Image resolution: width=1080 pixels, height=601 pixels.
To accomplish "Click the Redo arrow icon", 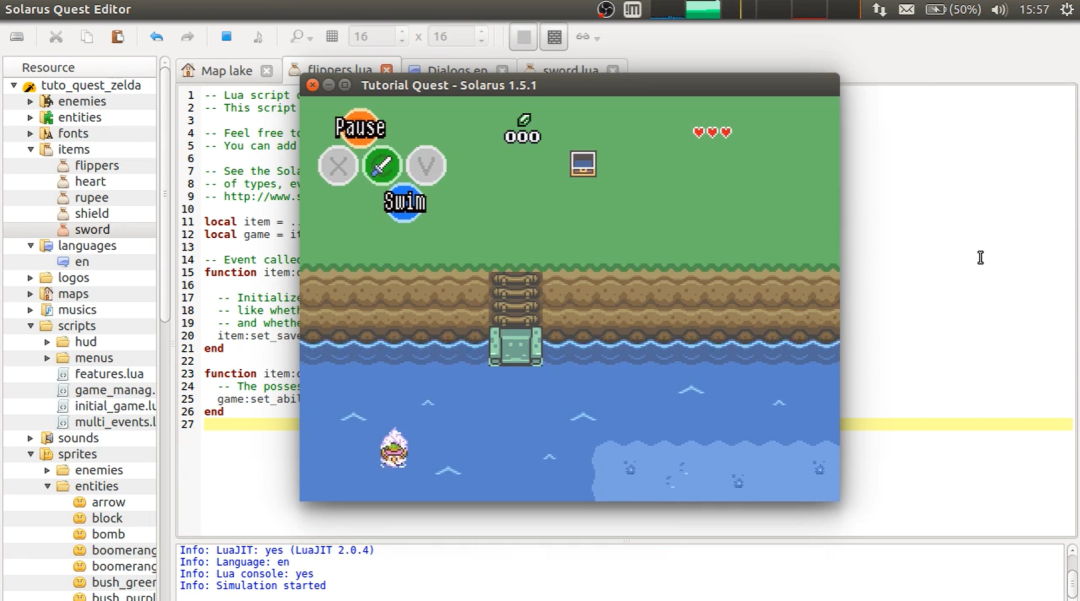I will click(187, 36).
